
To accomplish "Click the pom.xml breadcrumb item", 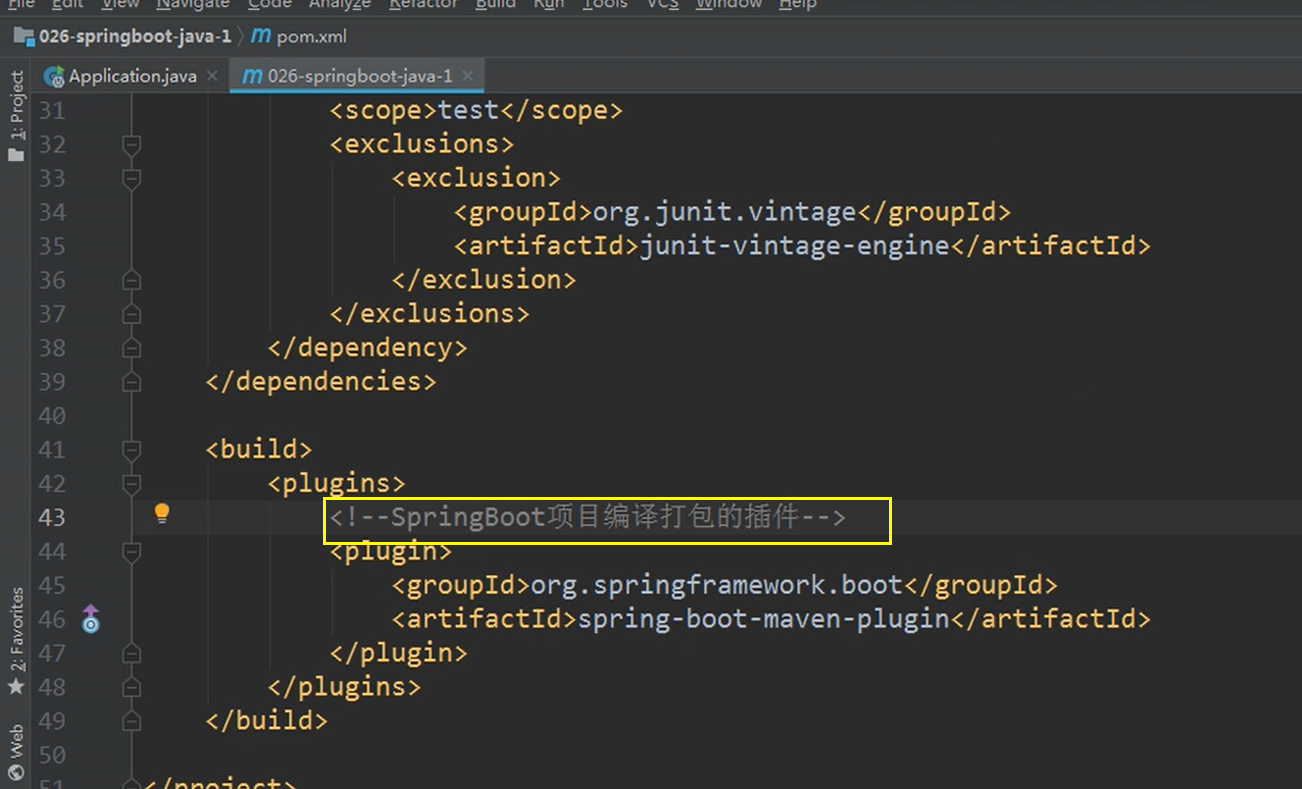I will tap(311, 36).
